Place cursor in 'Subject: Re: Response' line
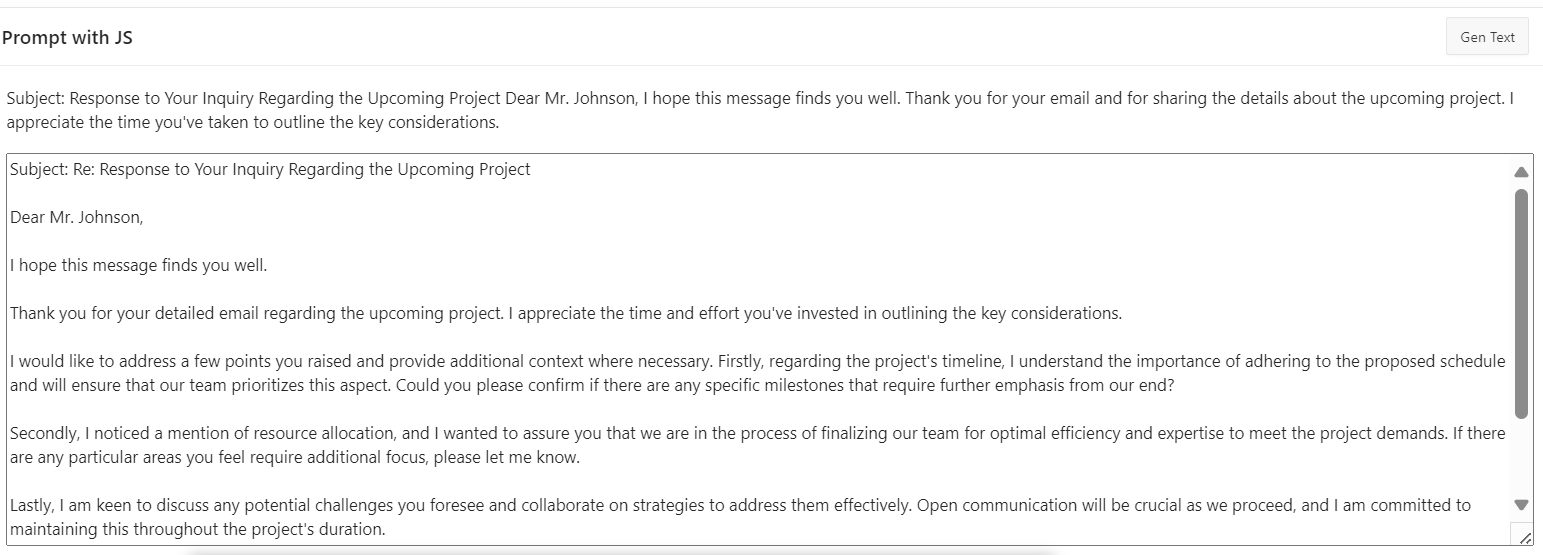 270,169
